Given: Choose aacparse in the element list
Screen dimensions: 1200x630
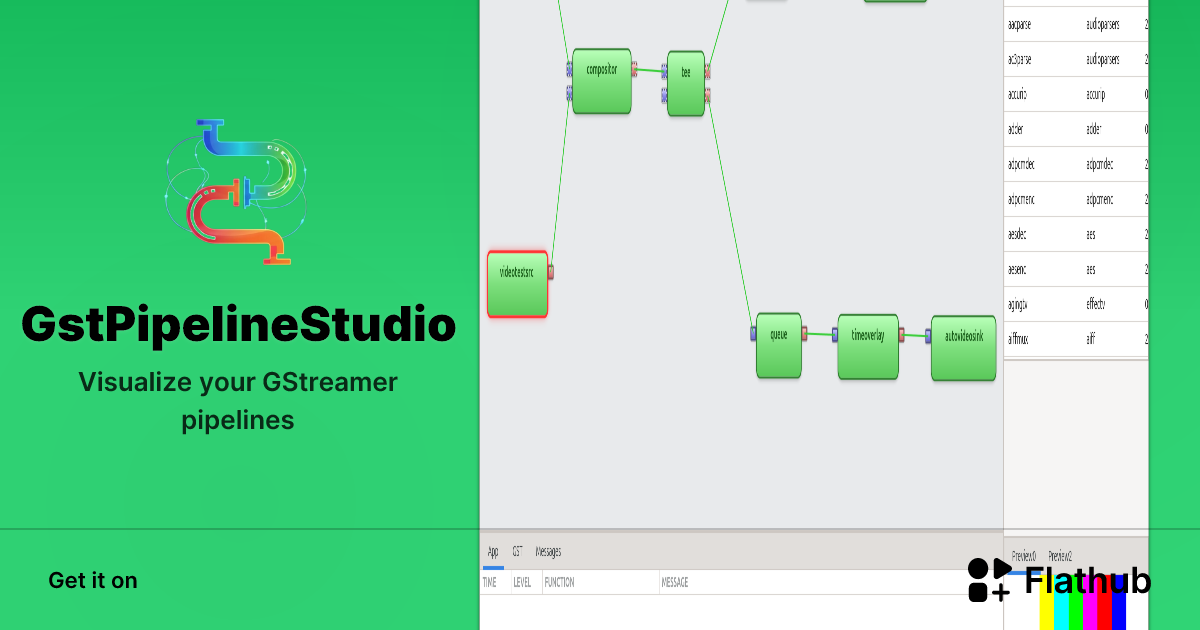Looking at the screenshot, I should [1020, 24].
